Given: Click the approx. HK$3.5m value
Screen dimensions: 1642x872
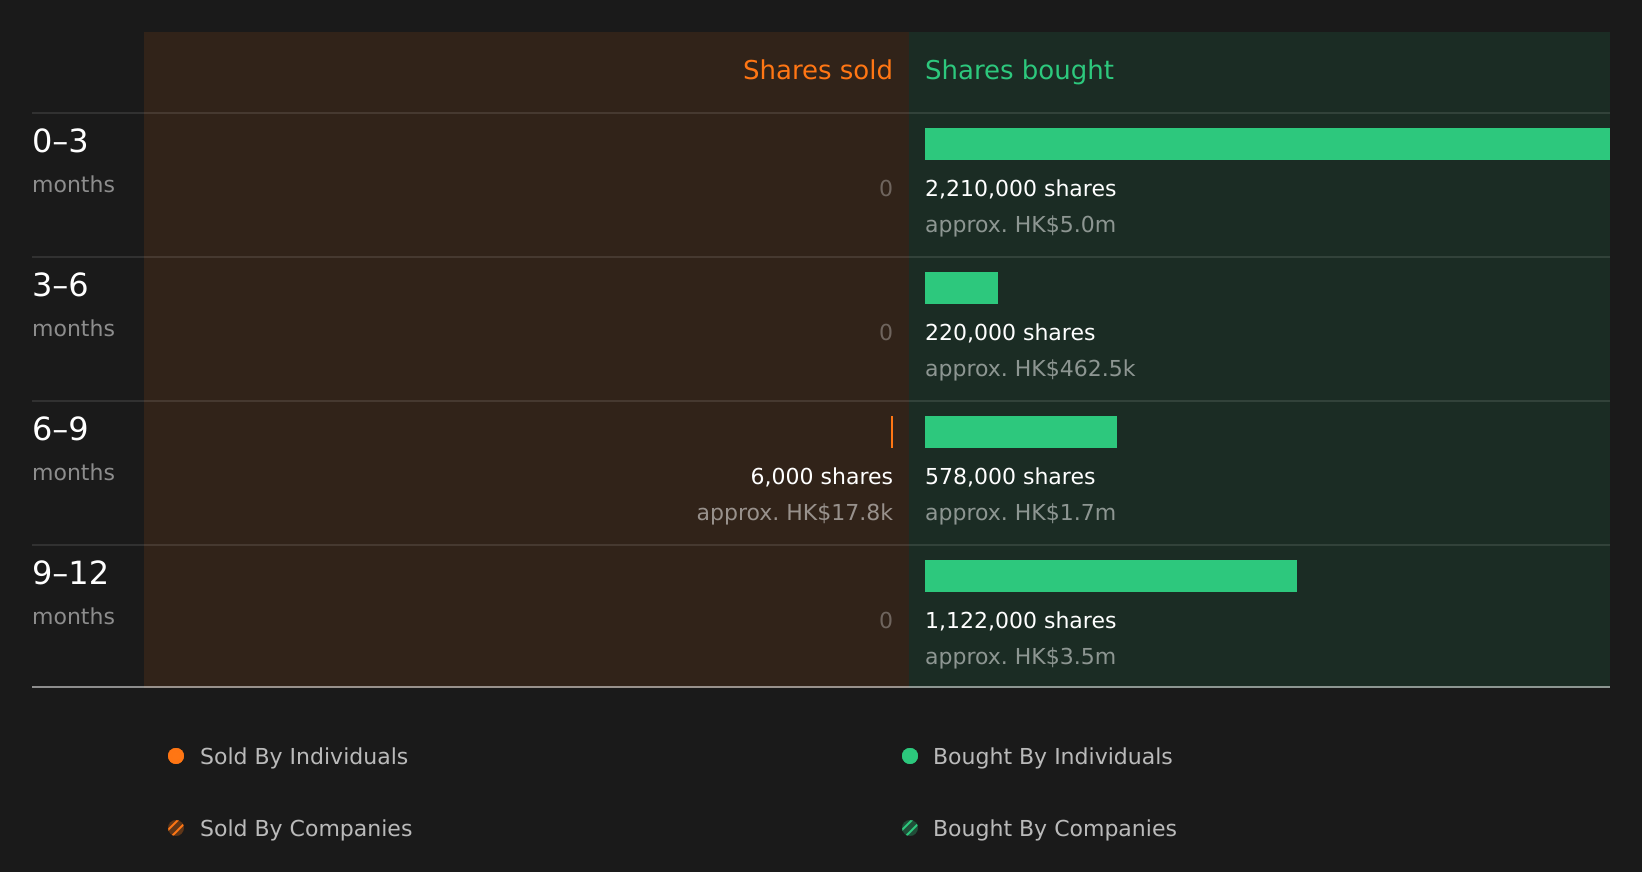Looking at the screenshot, I should pos(1020,657).
